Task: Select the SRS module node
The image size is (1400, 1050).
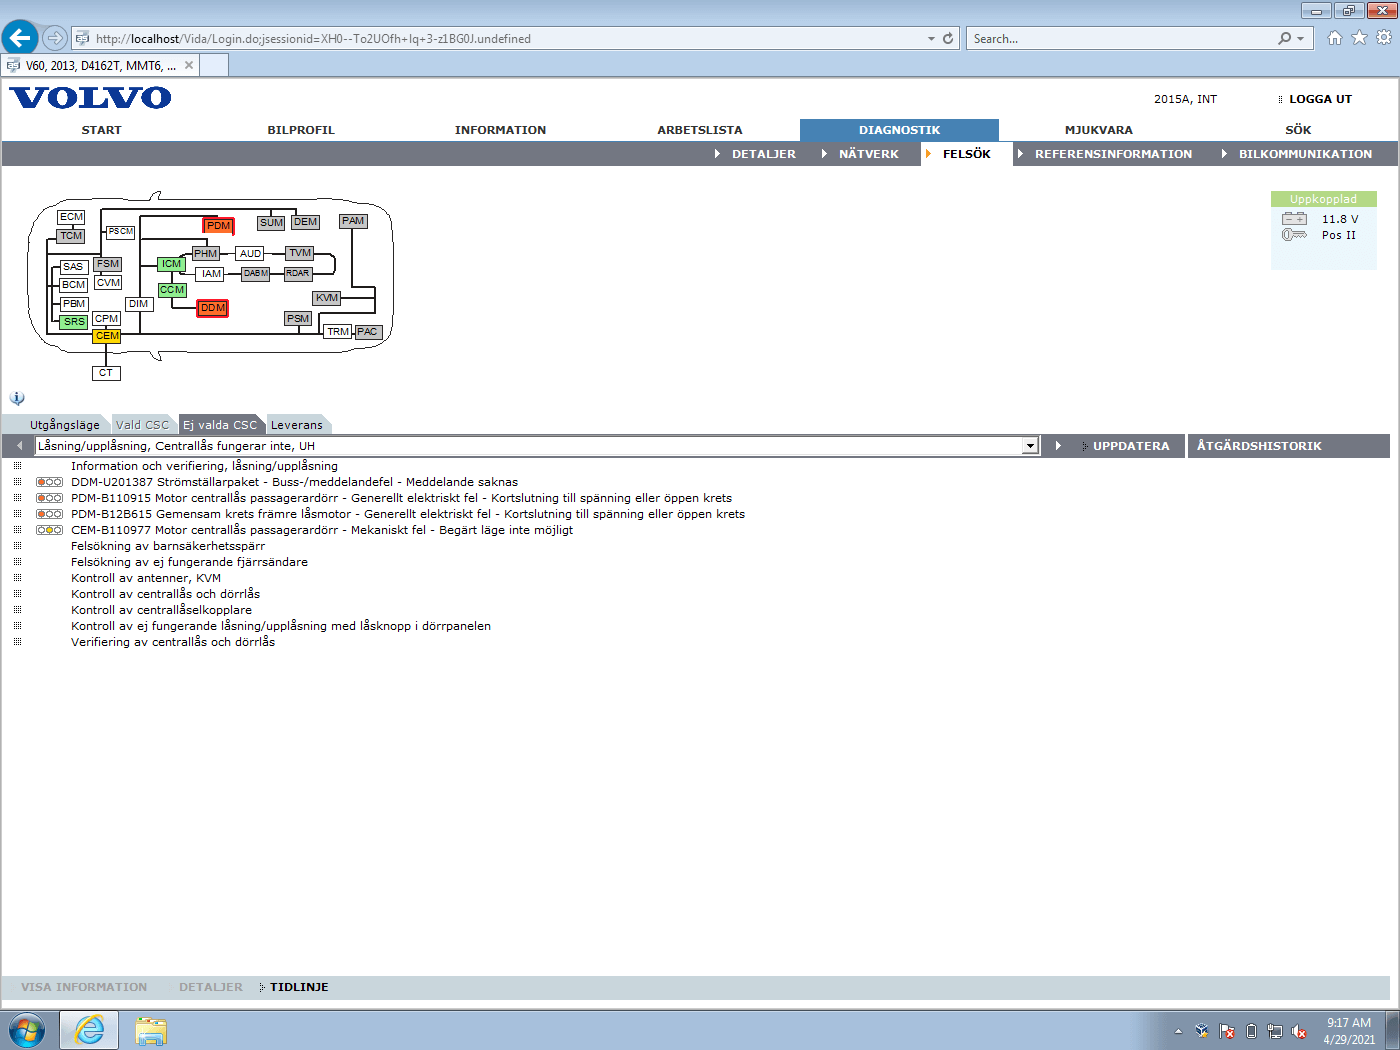Action: click(74, 322)
